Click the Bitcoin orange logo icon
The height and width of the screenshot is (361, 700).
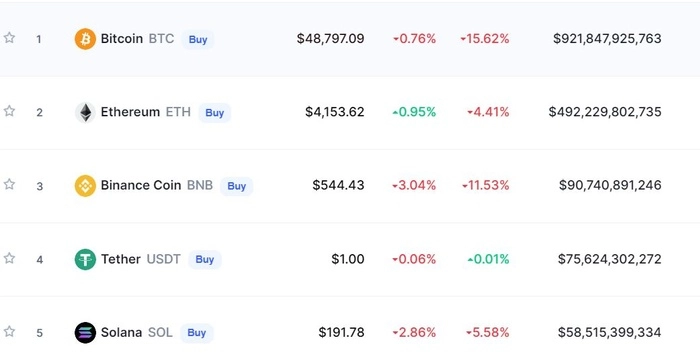85,39
